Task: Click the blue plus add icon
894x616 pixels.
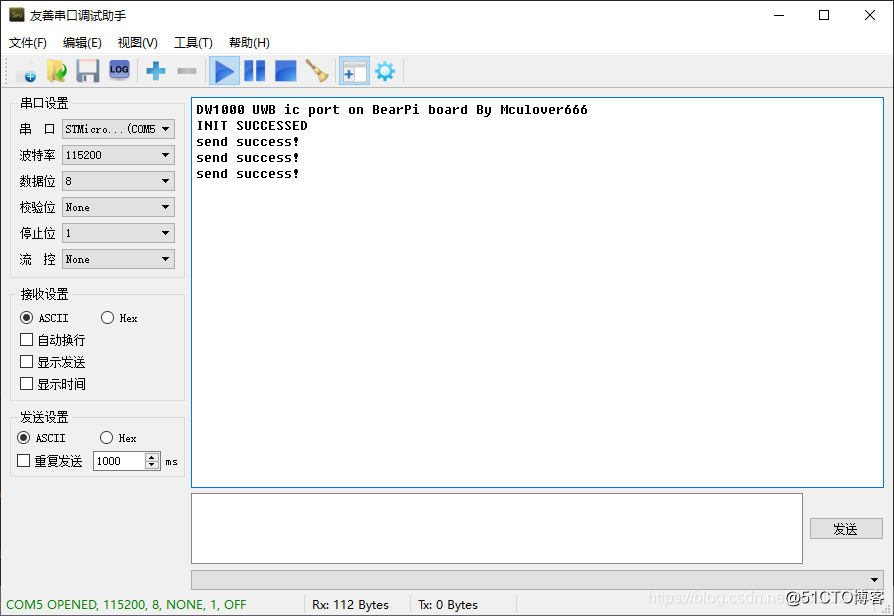Action: [x=156, y=71]
